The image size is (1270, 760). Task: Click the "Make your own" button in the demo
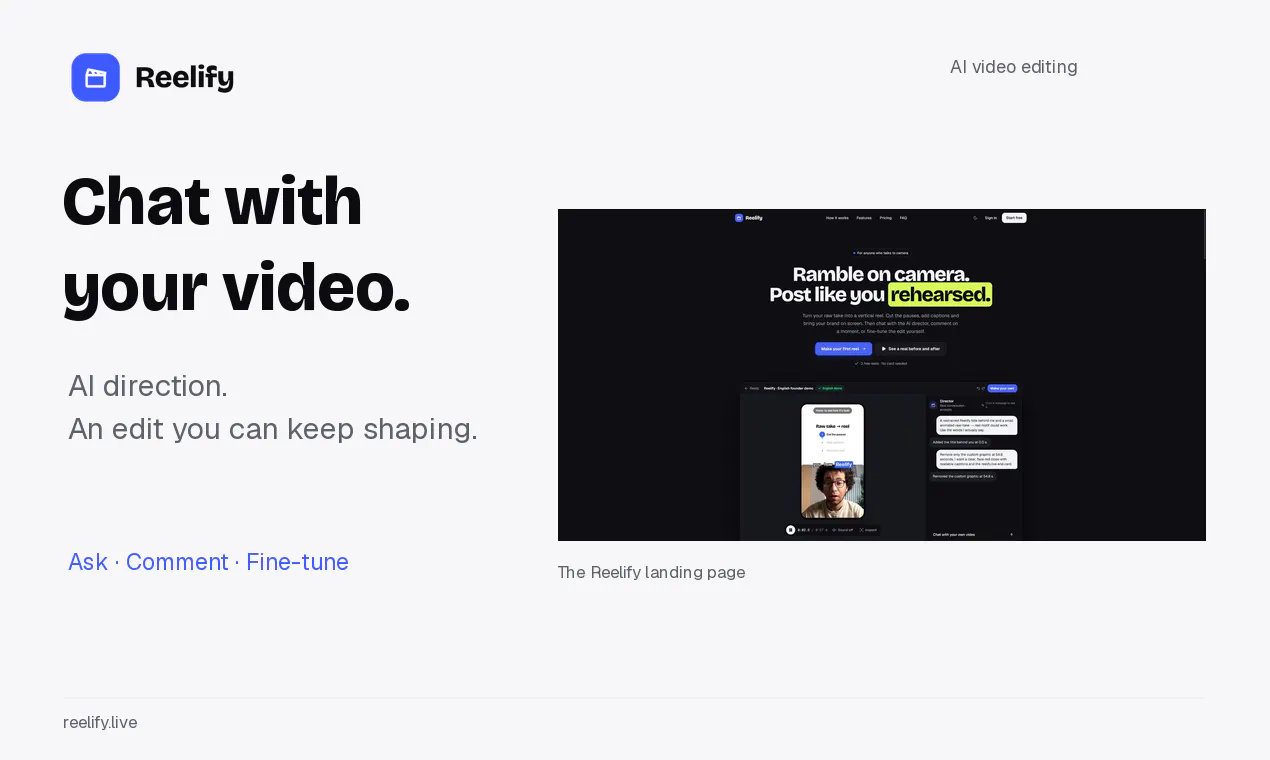(x=1003, y=388)
